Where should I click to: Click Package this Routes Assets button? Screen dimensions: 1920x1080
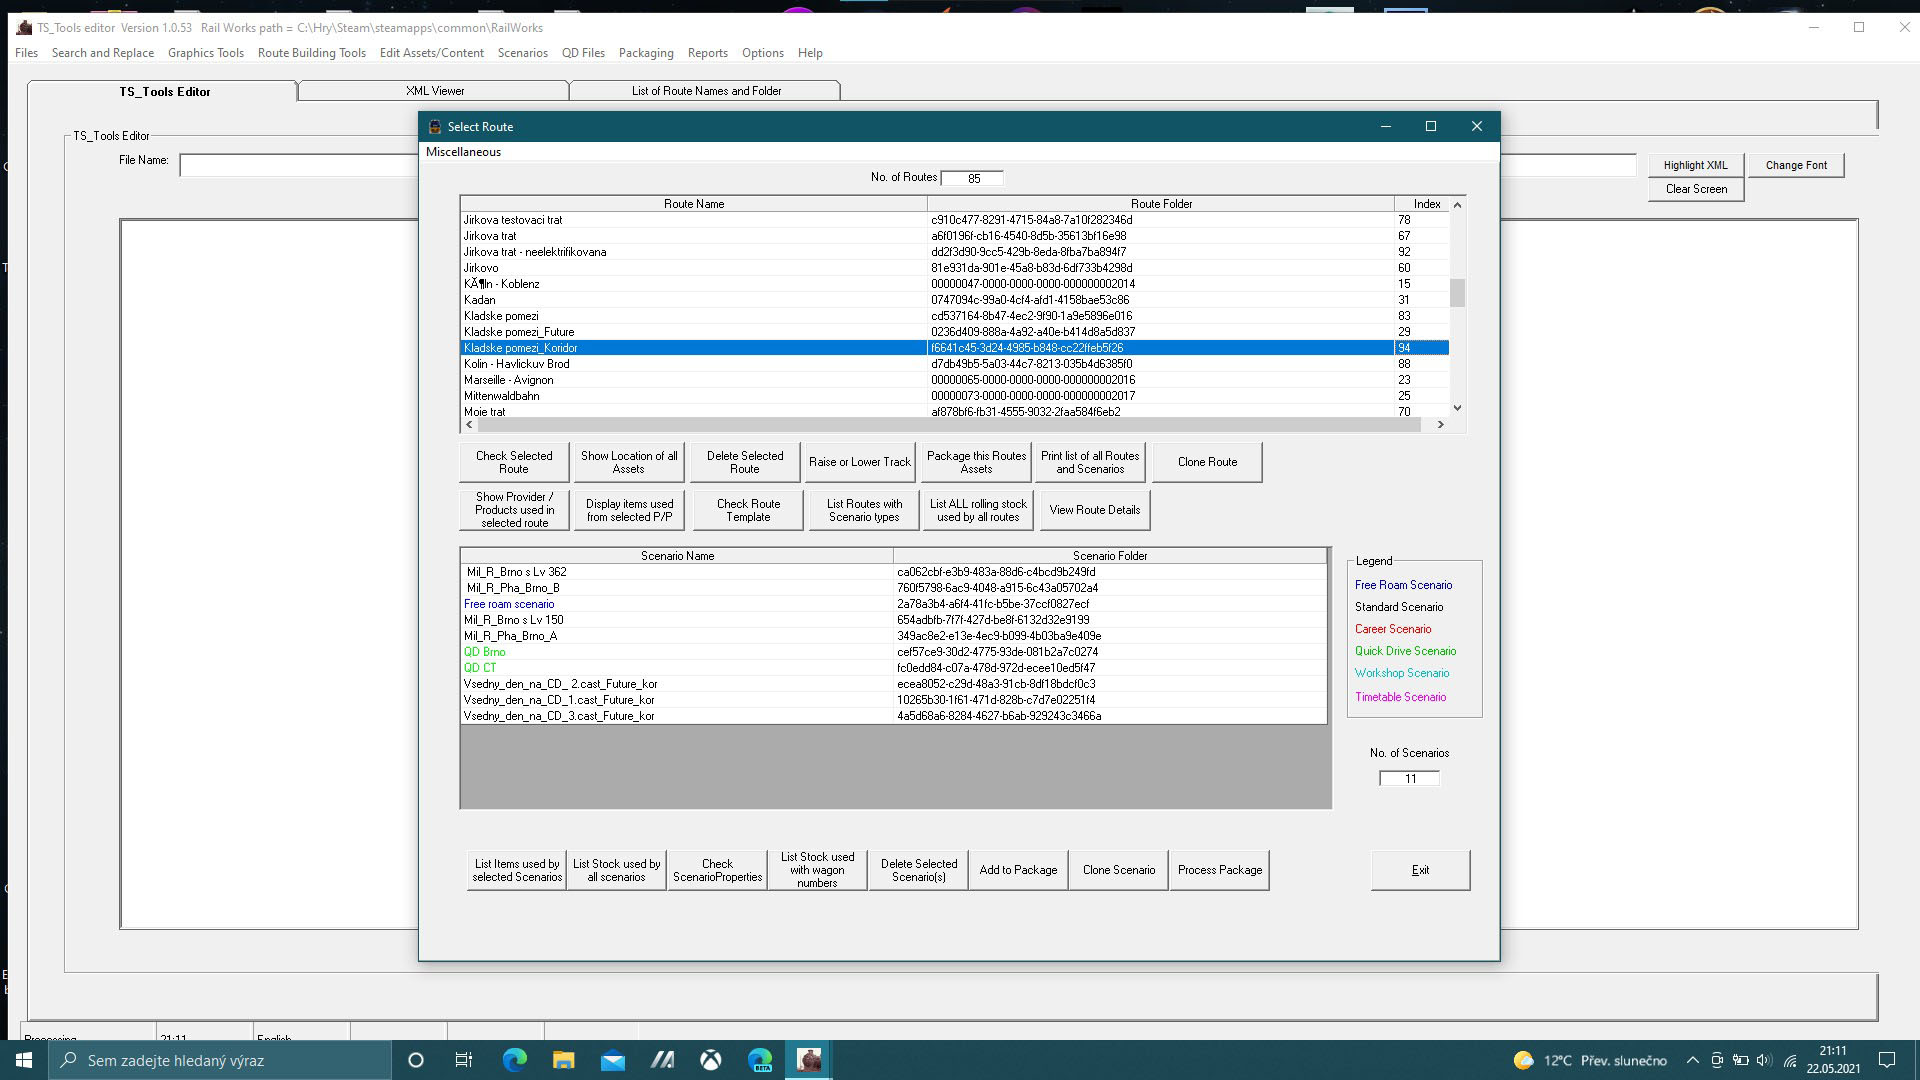(x=976, y=462)
